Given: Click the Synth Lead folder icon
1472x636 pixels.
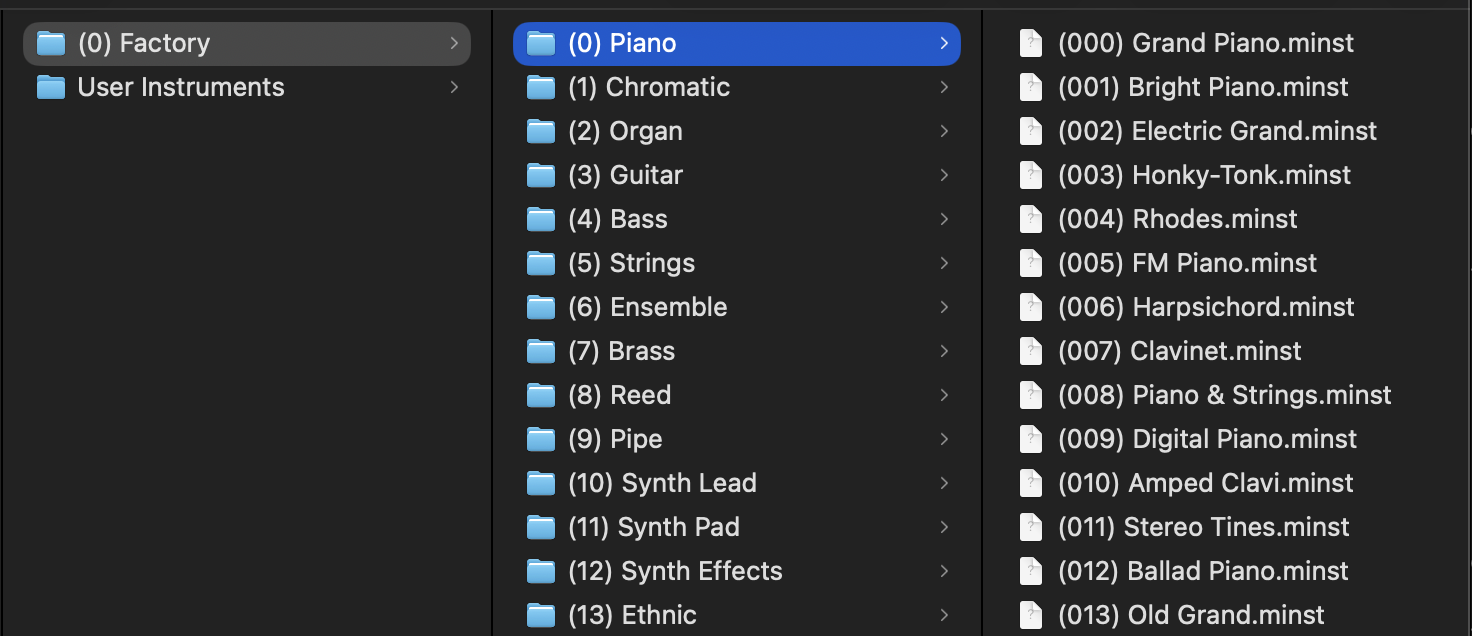Looking at the screenshot, I should click(541, 484).
